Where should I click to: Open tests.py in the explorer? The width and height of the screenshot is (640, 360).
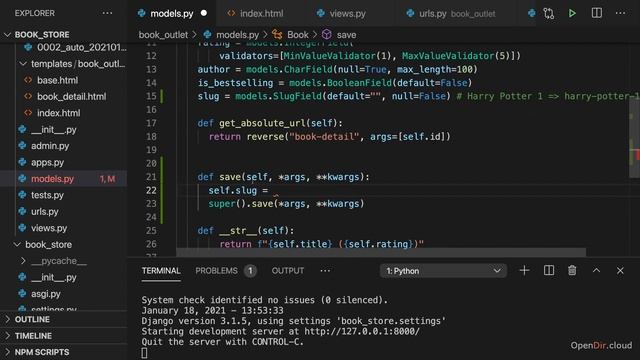coord(47,195)
